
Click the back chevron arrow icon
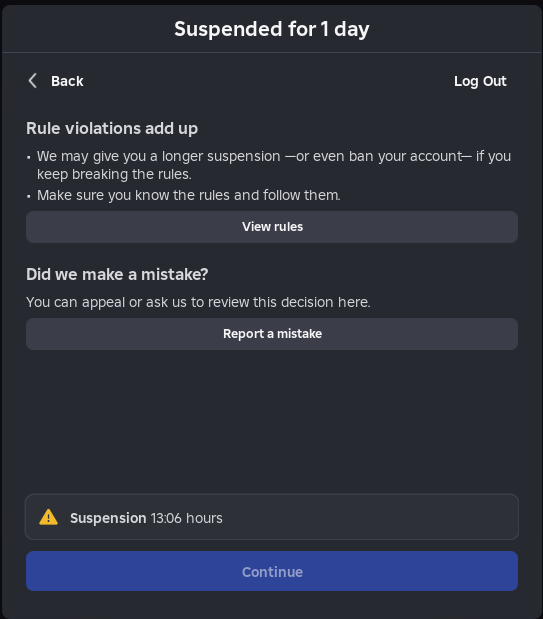click(33, 81)
